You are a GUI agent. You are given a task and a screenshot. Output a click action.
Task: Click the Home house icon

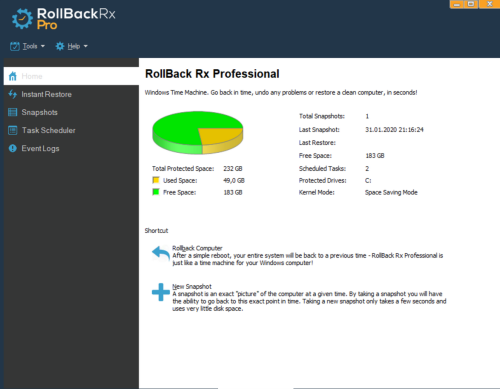click(13, 76)
